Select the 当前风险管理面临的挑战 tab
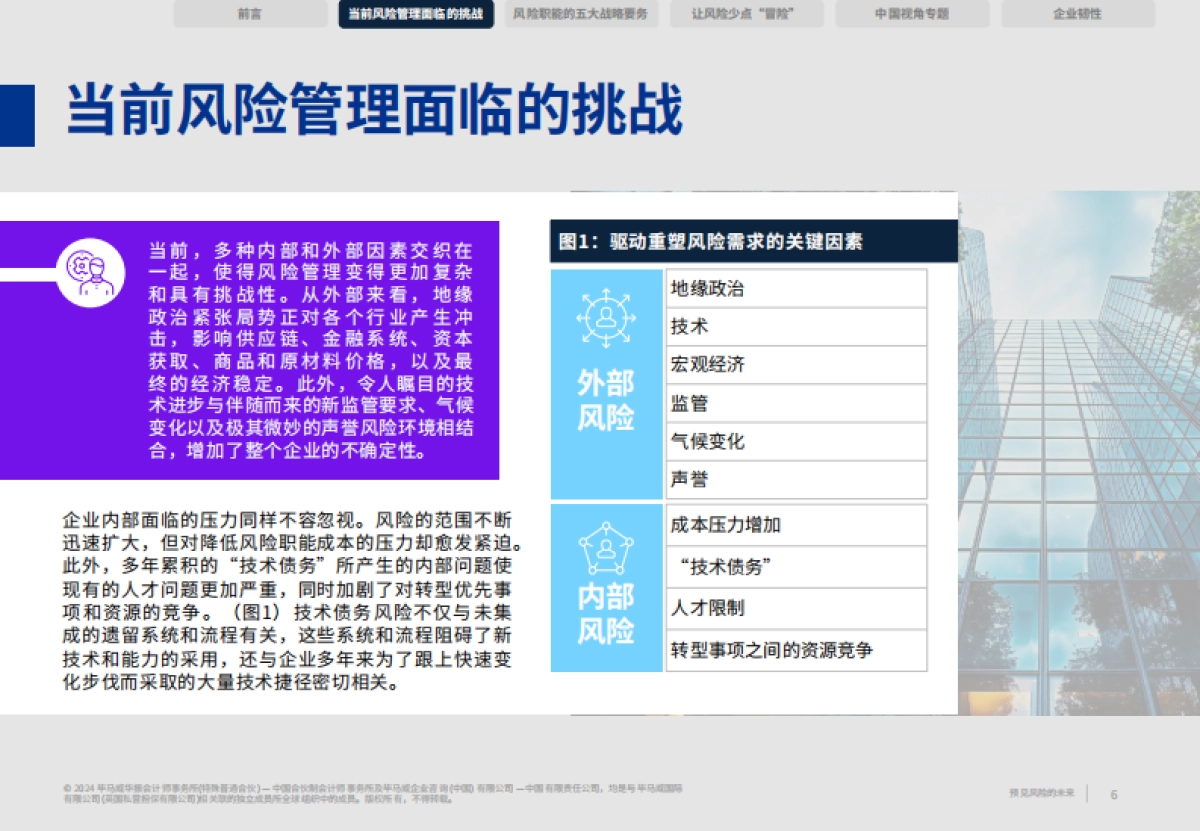 pyautogui.click(x=416, y=14)
